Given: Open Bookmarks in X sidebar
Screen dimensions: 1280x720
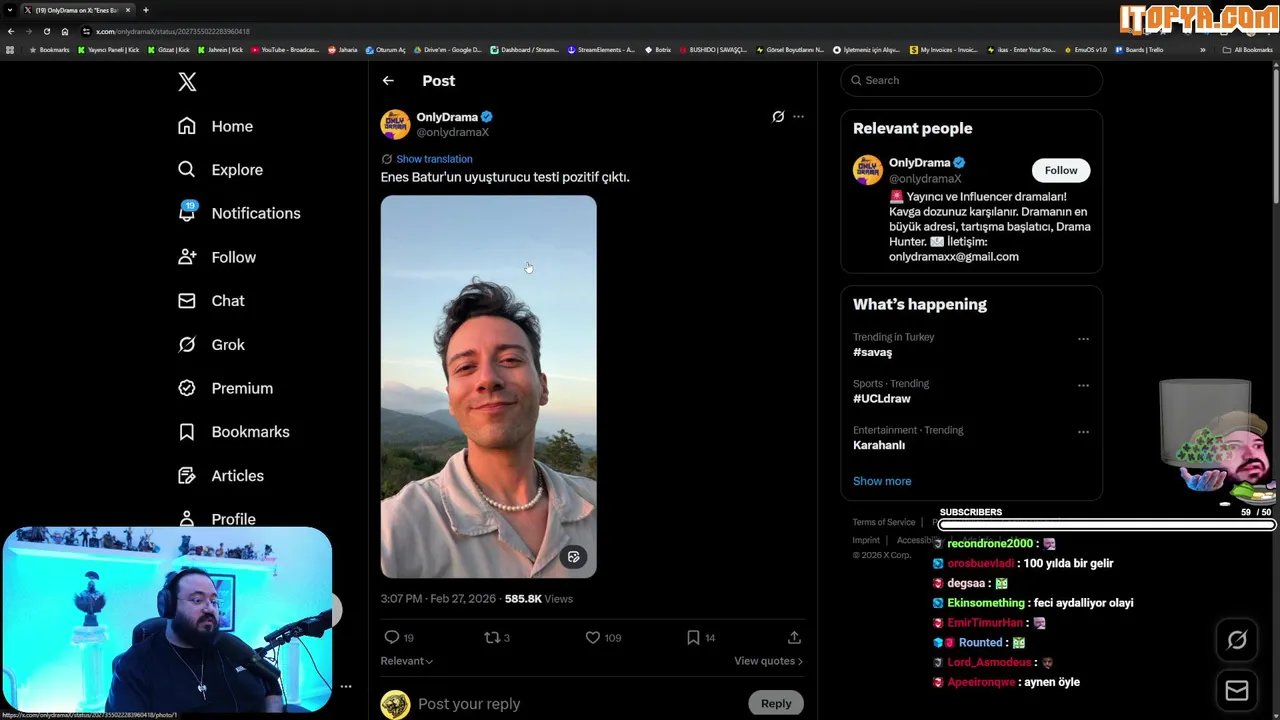Looking at the screenshot, I should 233,432.
